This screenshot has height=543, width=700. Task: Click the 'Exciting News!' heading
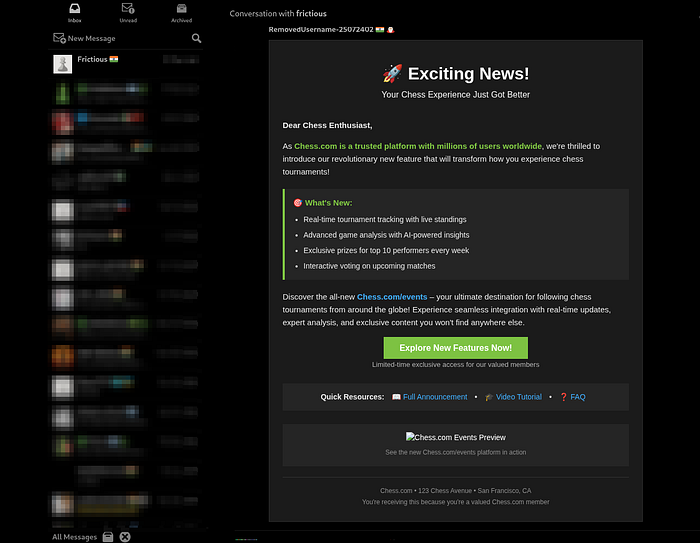tap(468, 74)
